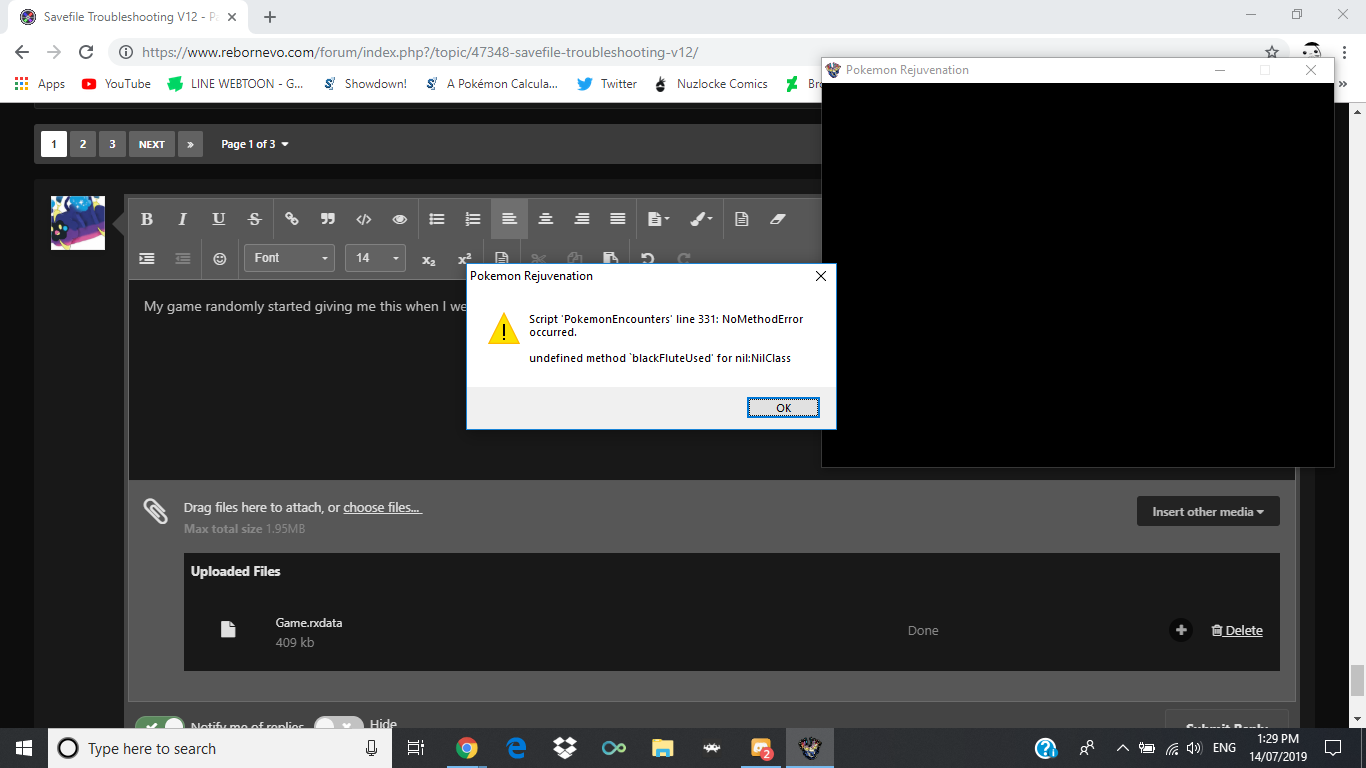Image resolution: width=1366 pixels, height=768 pixels.
Task: Click the page icon beside the eraser
Action: [x=742, y=219]
